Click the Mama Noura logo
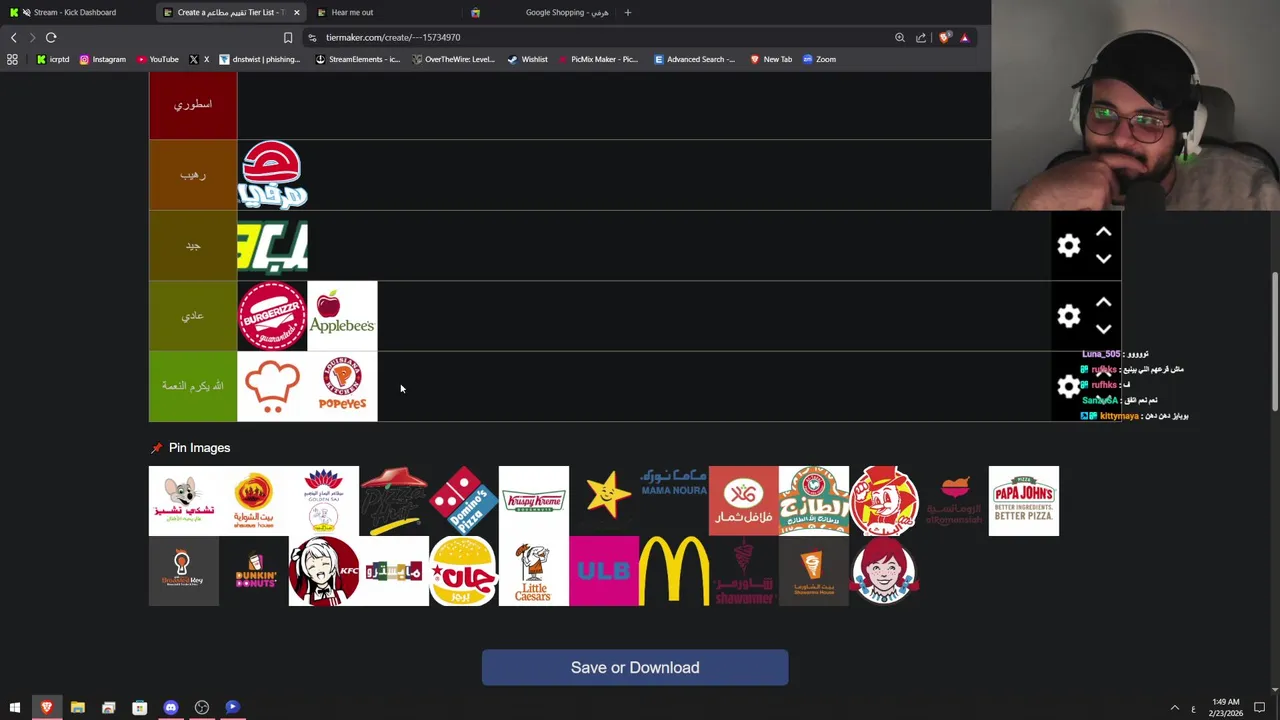The width and height of the screenshot is (1280, 720). tap(674, 501)
